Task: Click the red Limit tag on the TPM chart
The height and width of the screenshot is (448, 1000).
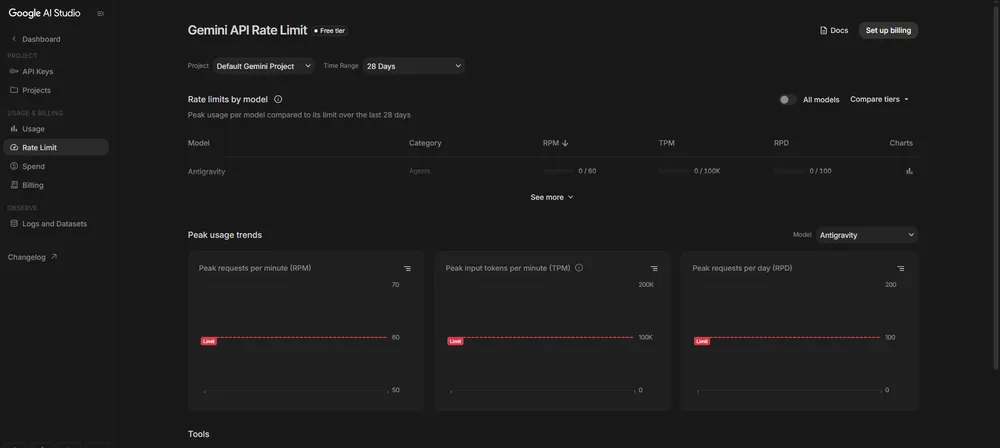Action: [x=455, y=341]
